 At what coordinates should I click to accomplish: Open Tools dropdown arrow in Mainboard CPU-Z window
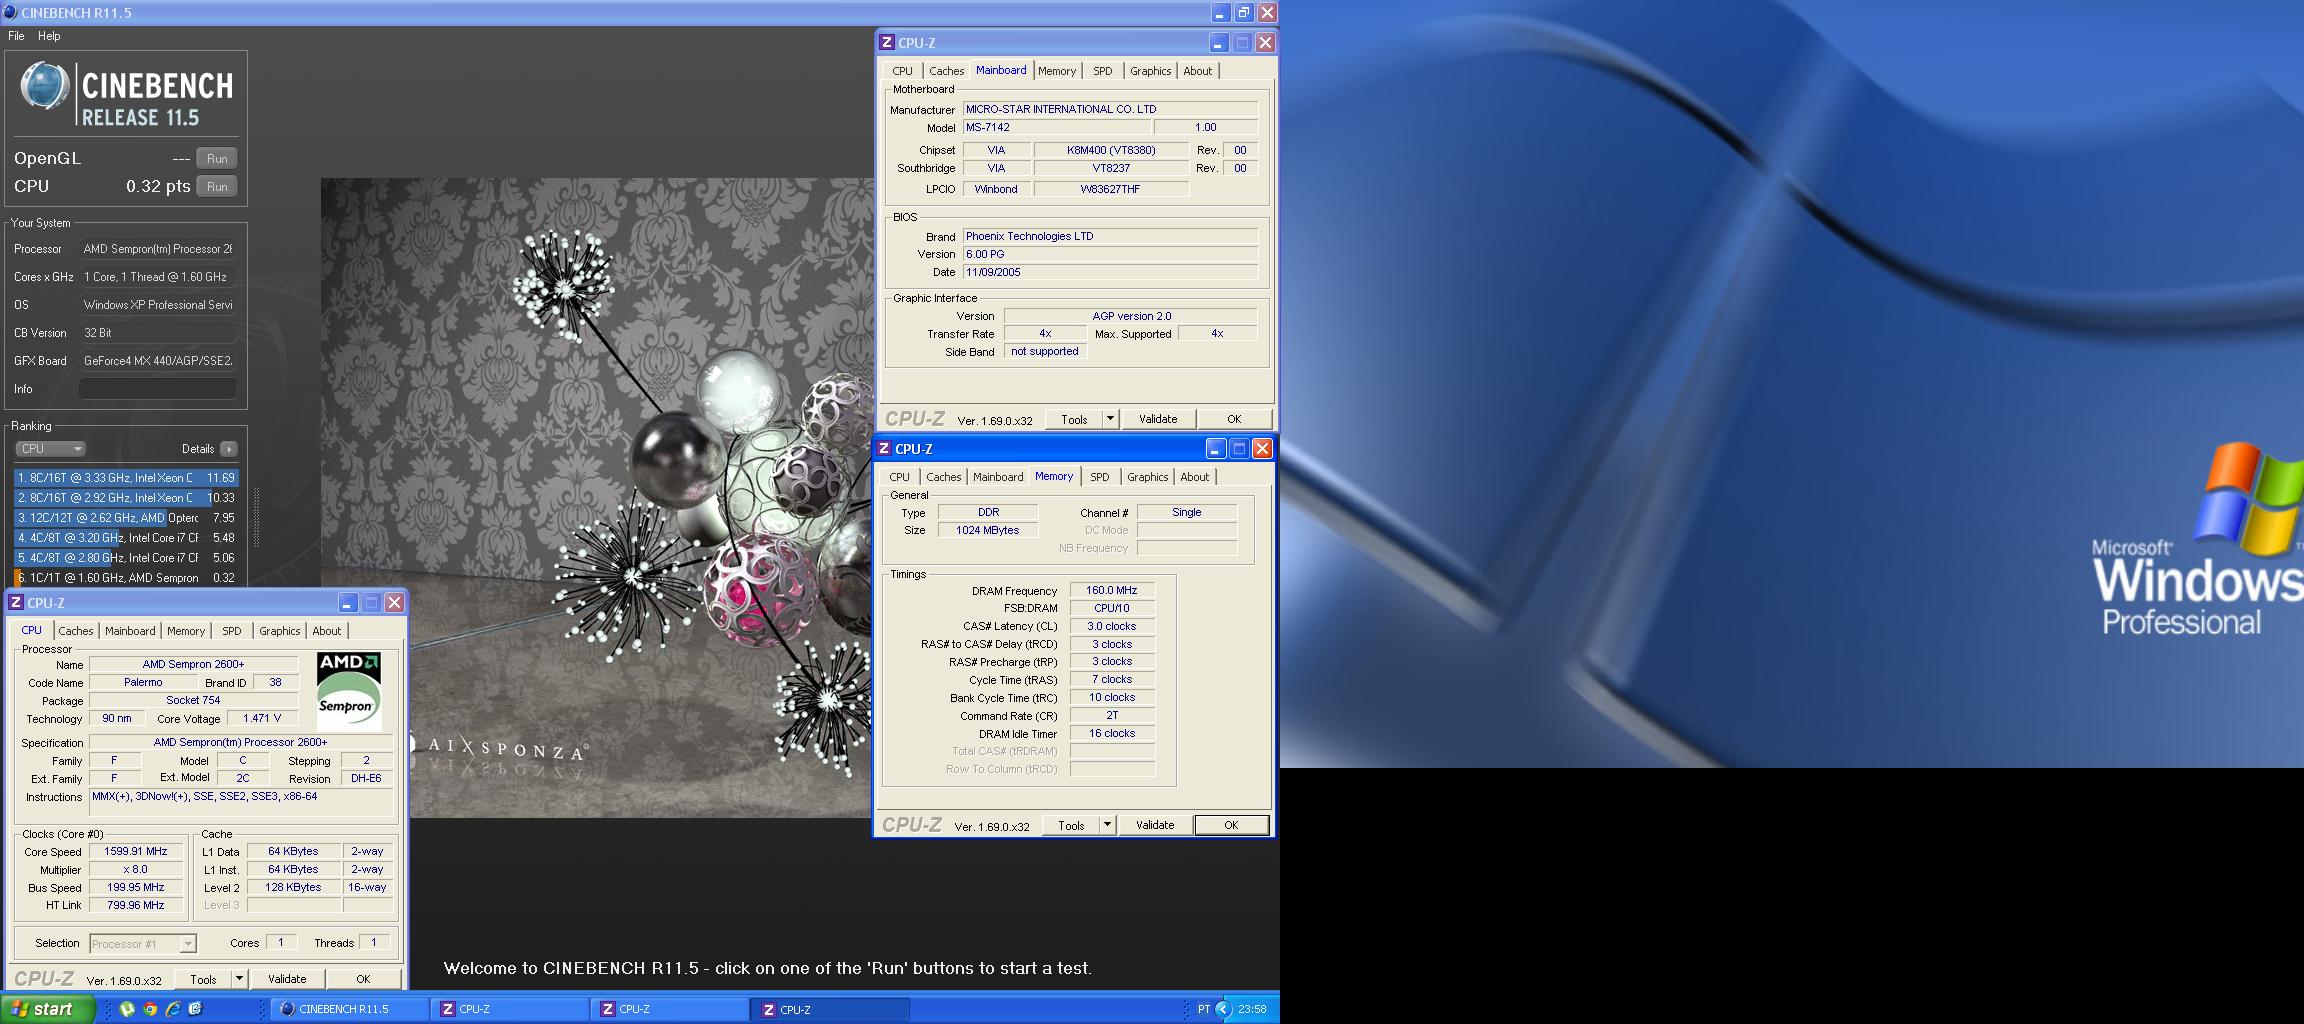pyautogui.click(x=1110, y=419)
